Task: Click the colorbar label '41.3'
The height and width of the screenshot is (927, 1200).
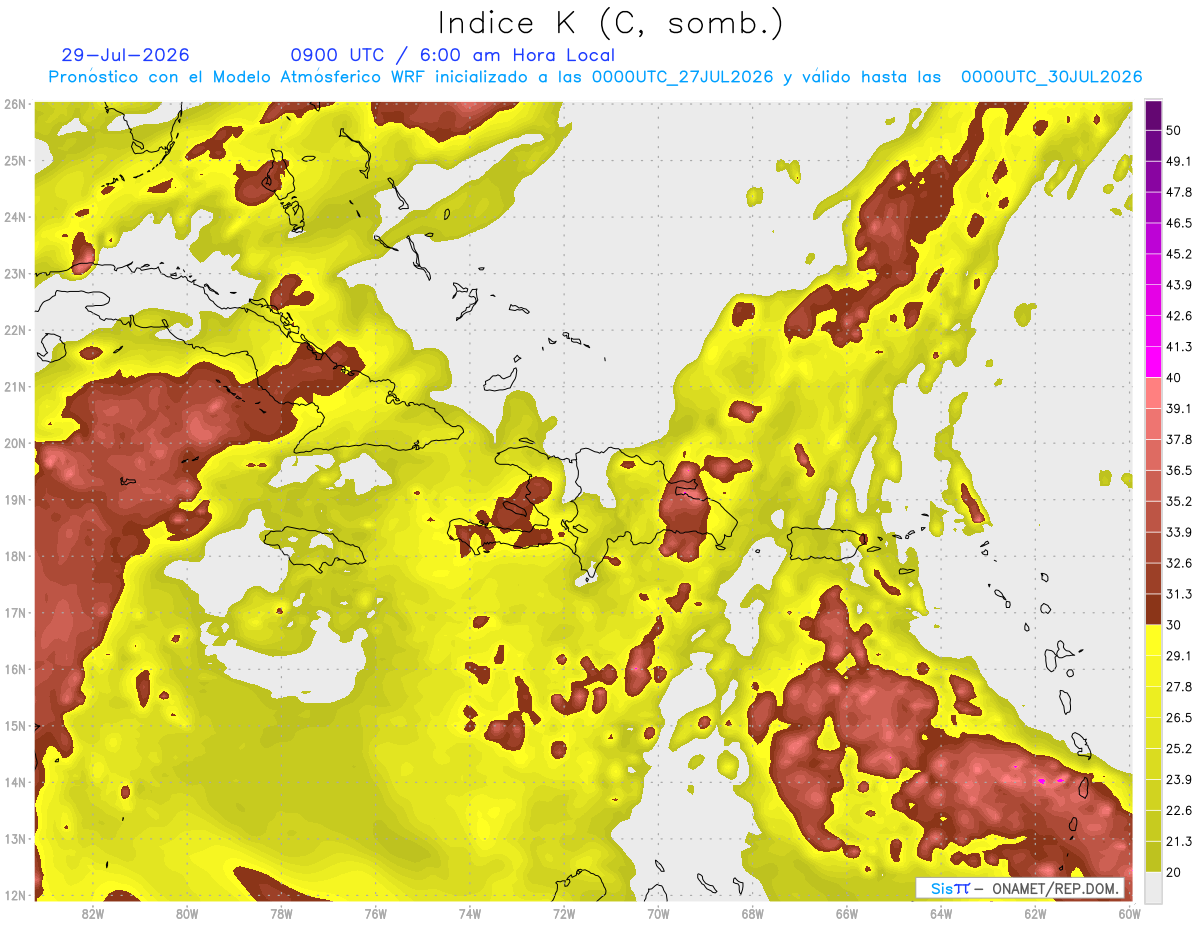Action: [1179, 347]
